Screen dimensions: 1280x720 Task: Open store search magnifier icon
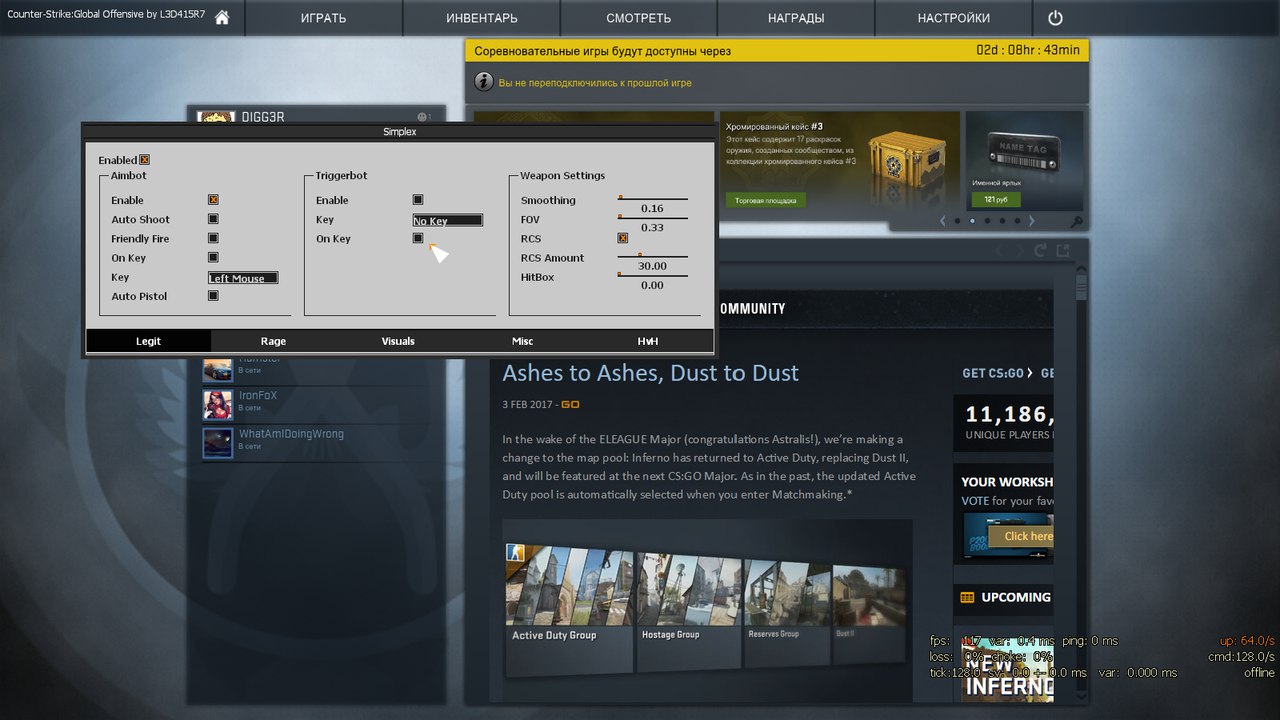[x=1076, y=222]
